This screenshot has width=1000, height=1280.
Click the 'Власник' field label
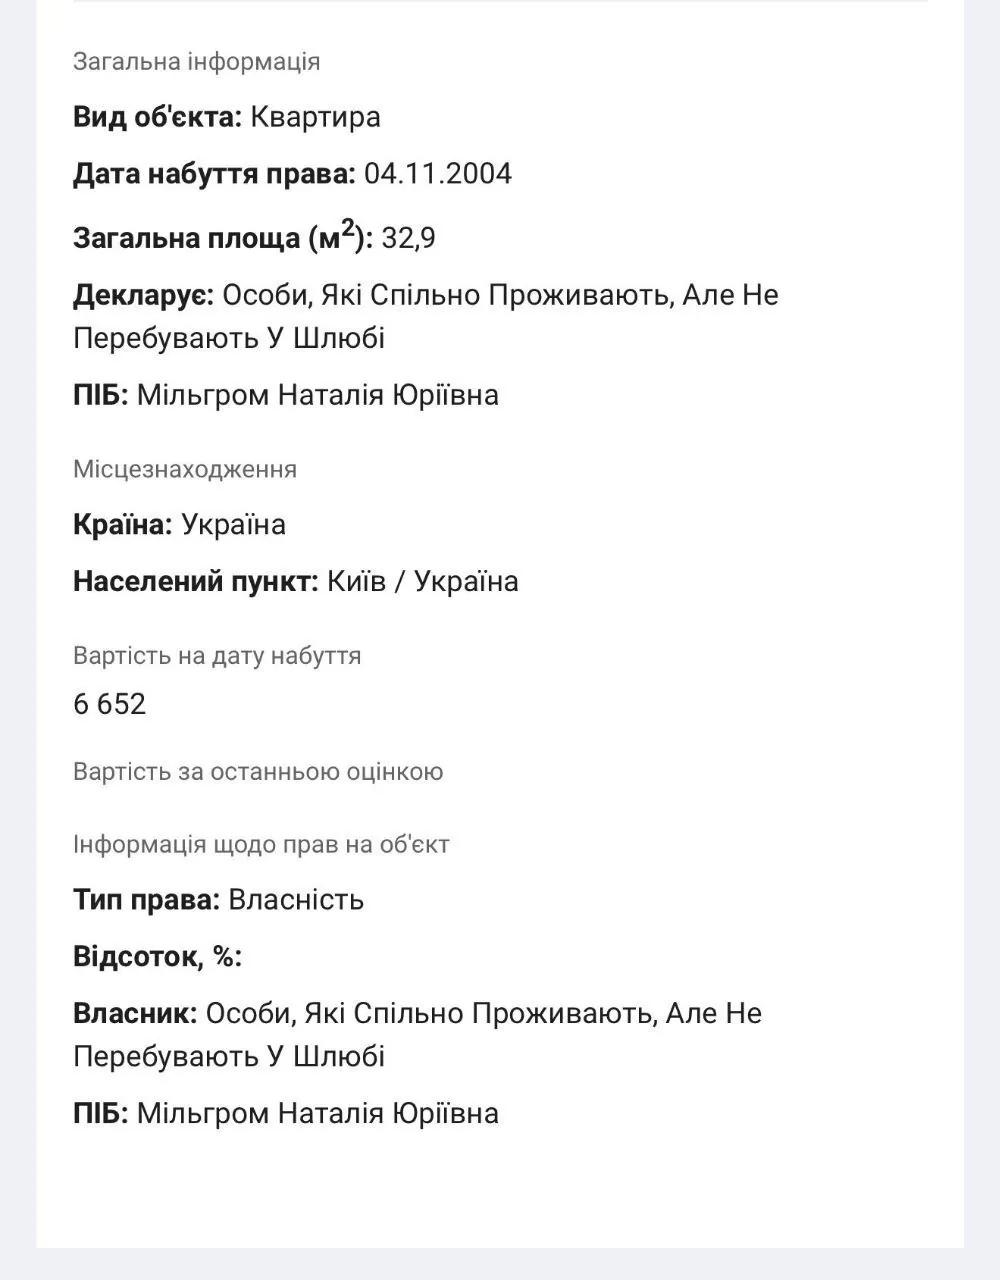135,1014
